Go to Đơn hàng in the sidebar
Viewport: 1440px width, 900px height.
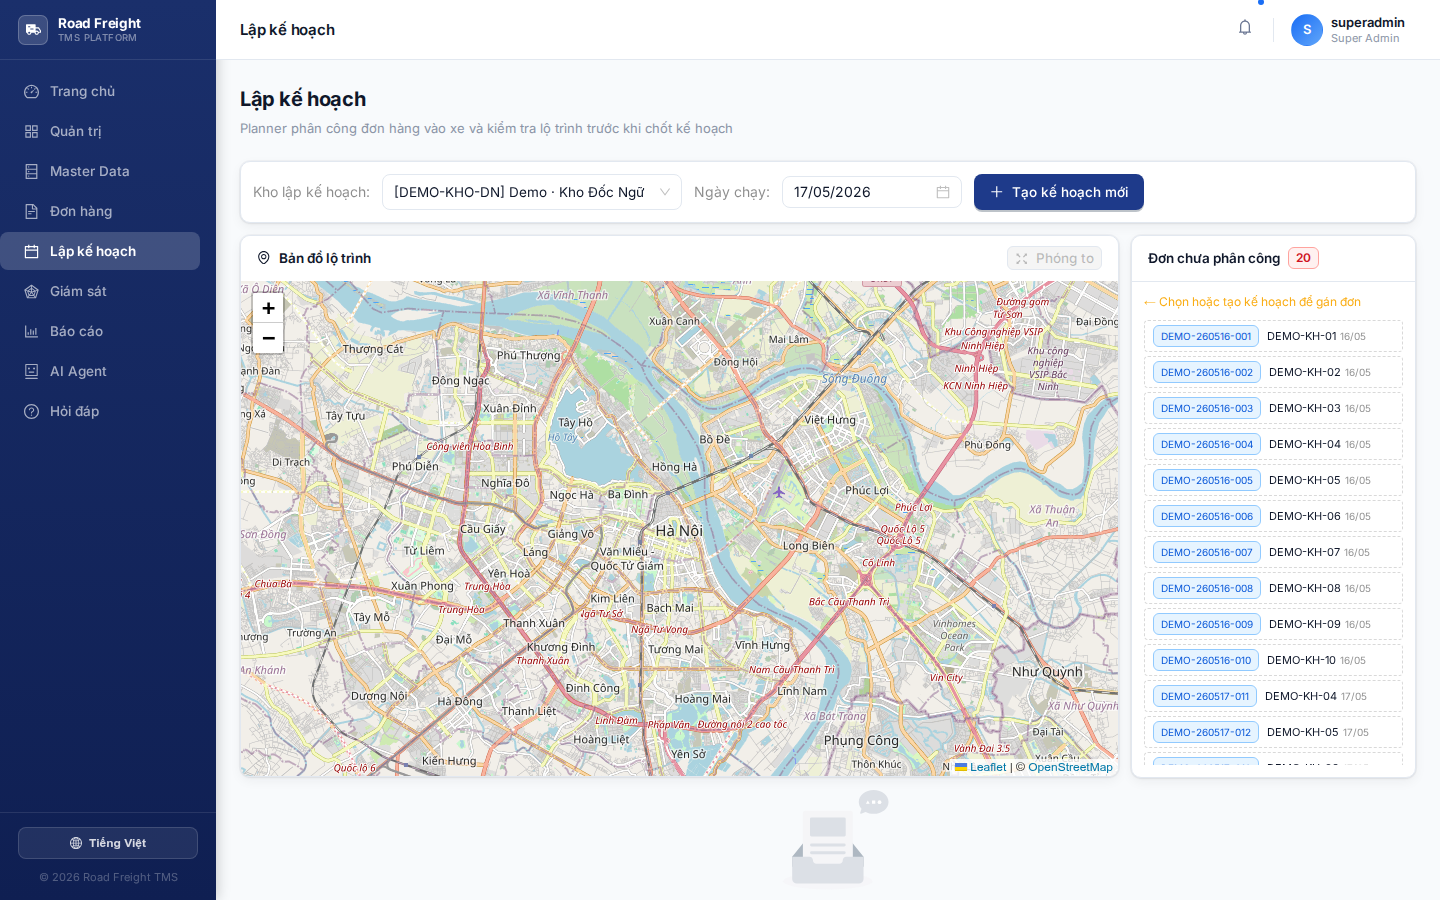pyautogui.click(x=100, y=211)
